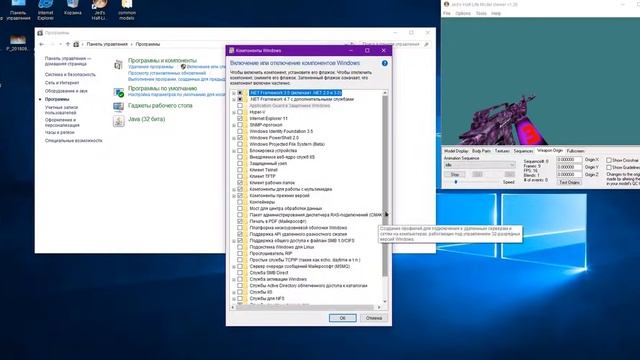Screen dimensions: 640x360
Task: Expand Windows PowerShell 2.0 node
Action: click(234, 138)
